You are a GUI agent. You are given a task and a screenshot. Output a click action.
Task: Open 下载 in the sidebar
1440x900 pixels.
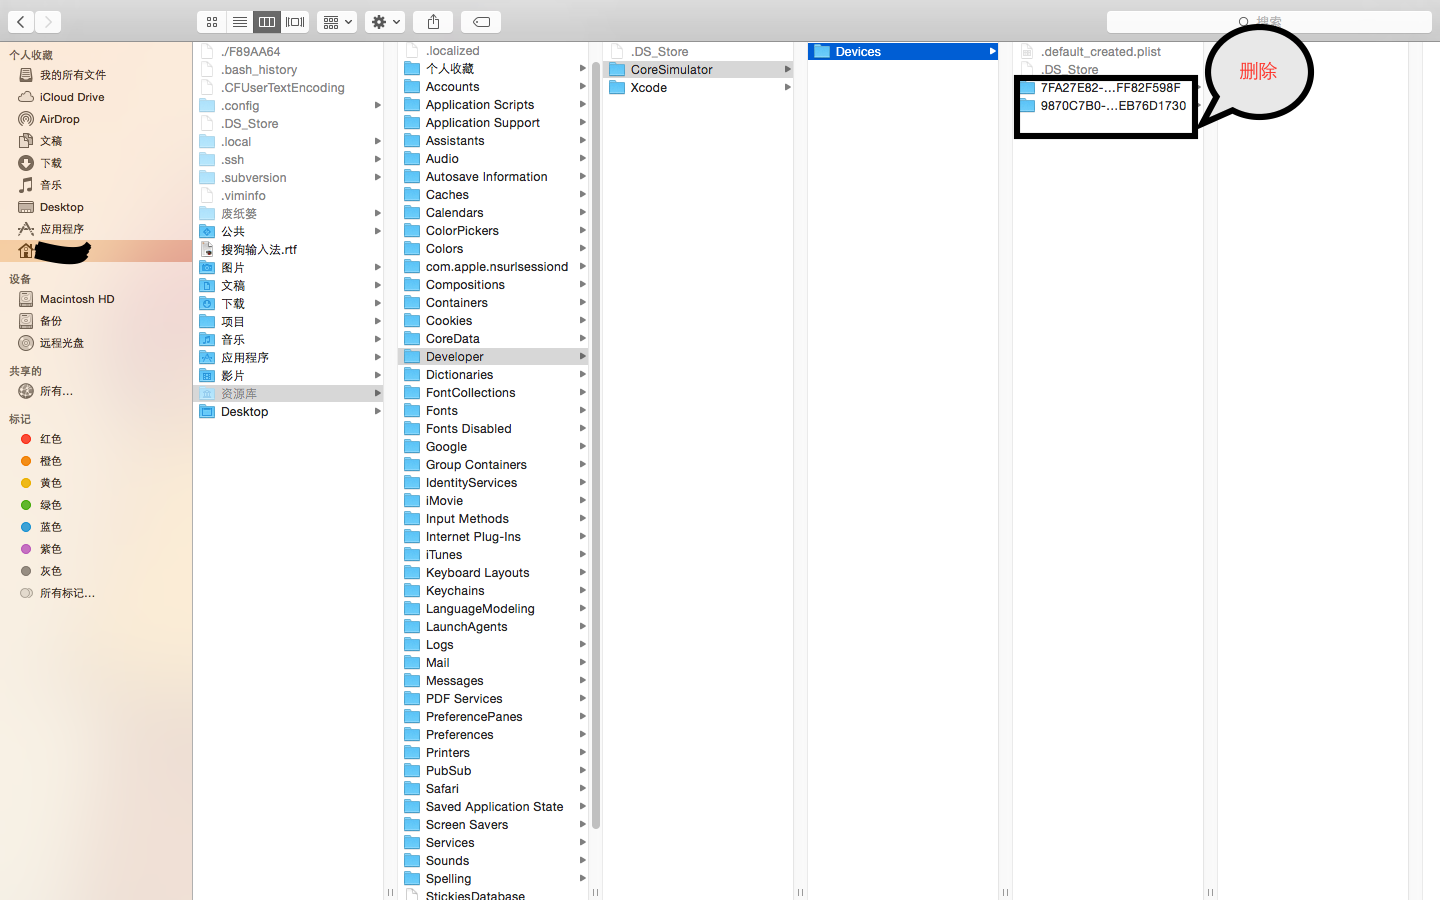point(96,163)
